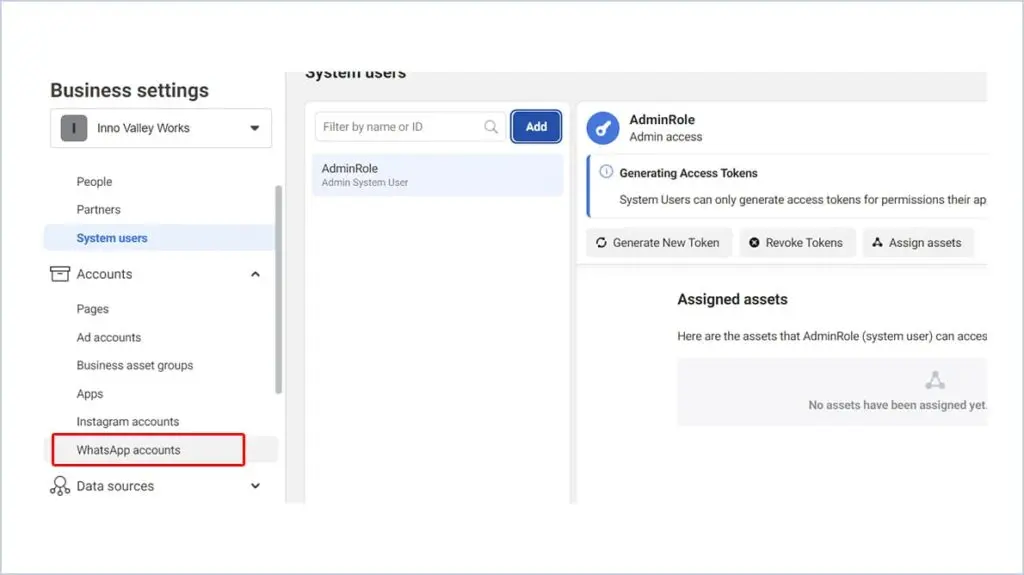Open the Inno Valley Works business dropdown
Image resolution: width=1024 pixels, height=575 pixels.
click(x=161, y=128)
